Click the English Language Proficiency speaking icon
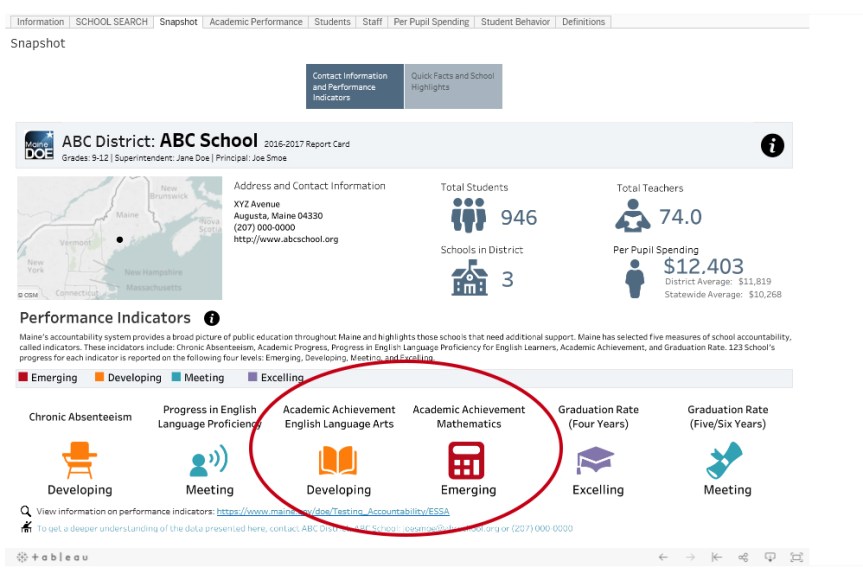The image size is (863, 580). (x=209, y=460)
